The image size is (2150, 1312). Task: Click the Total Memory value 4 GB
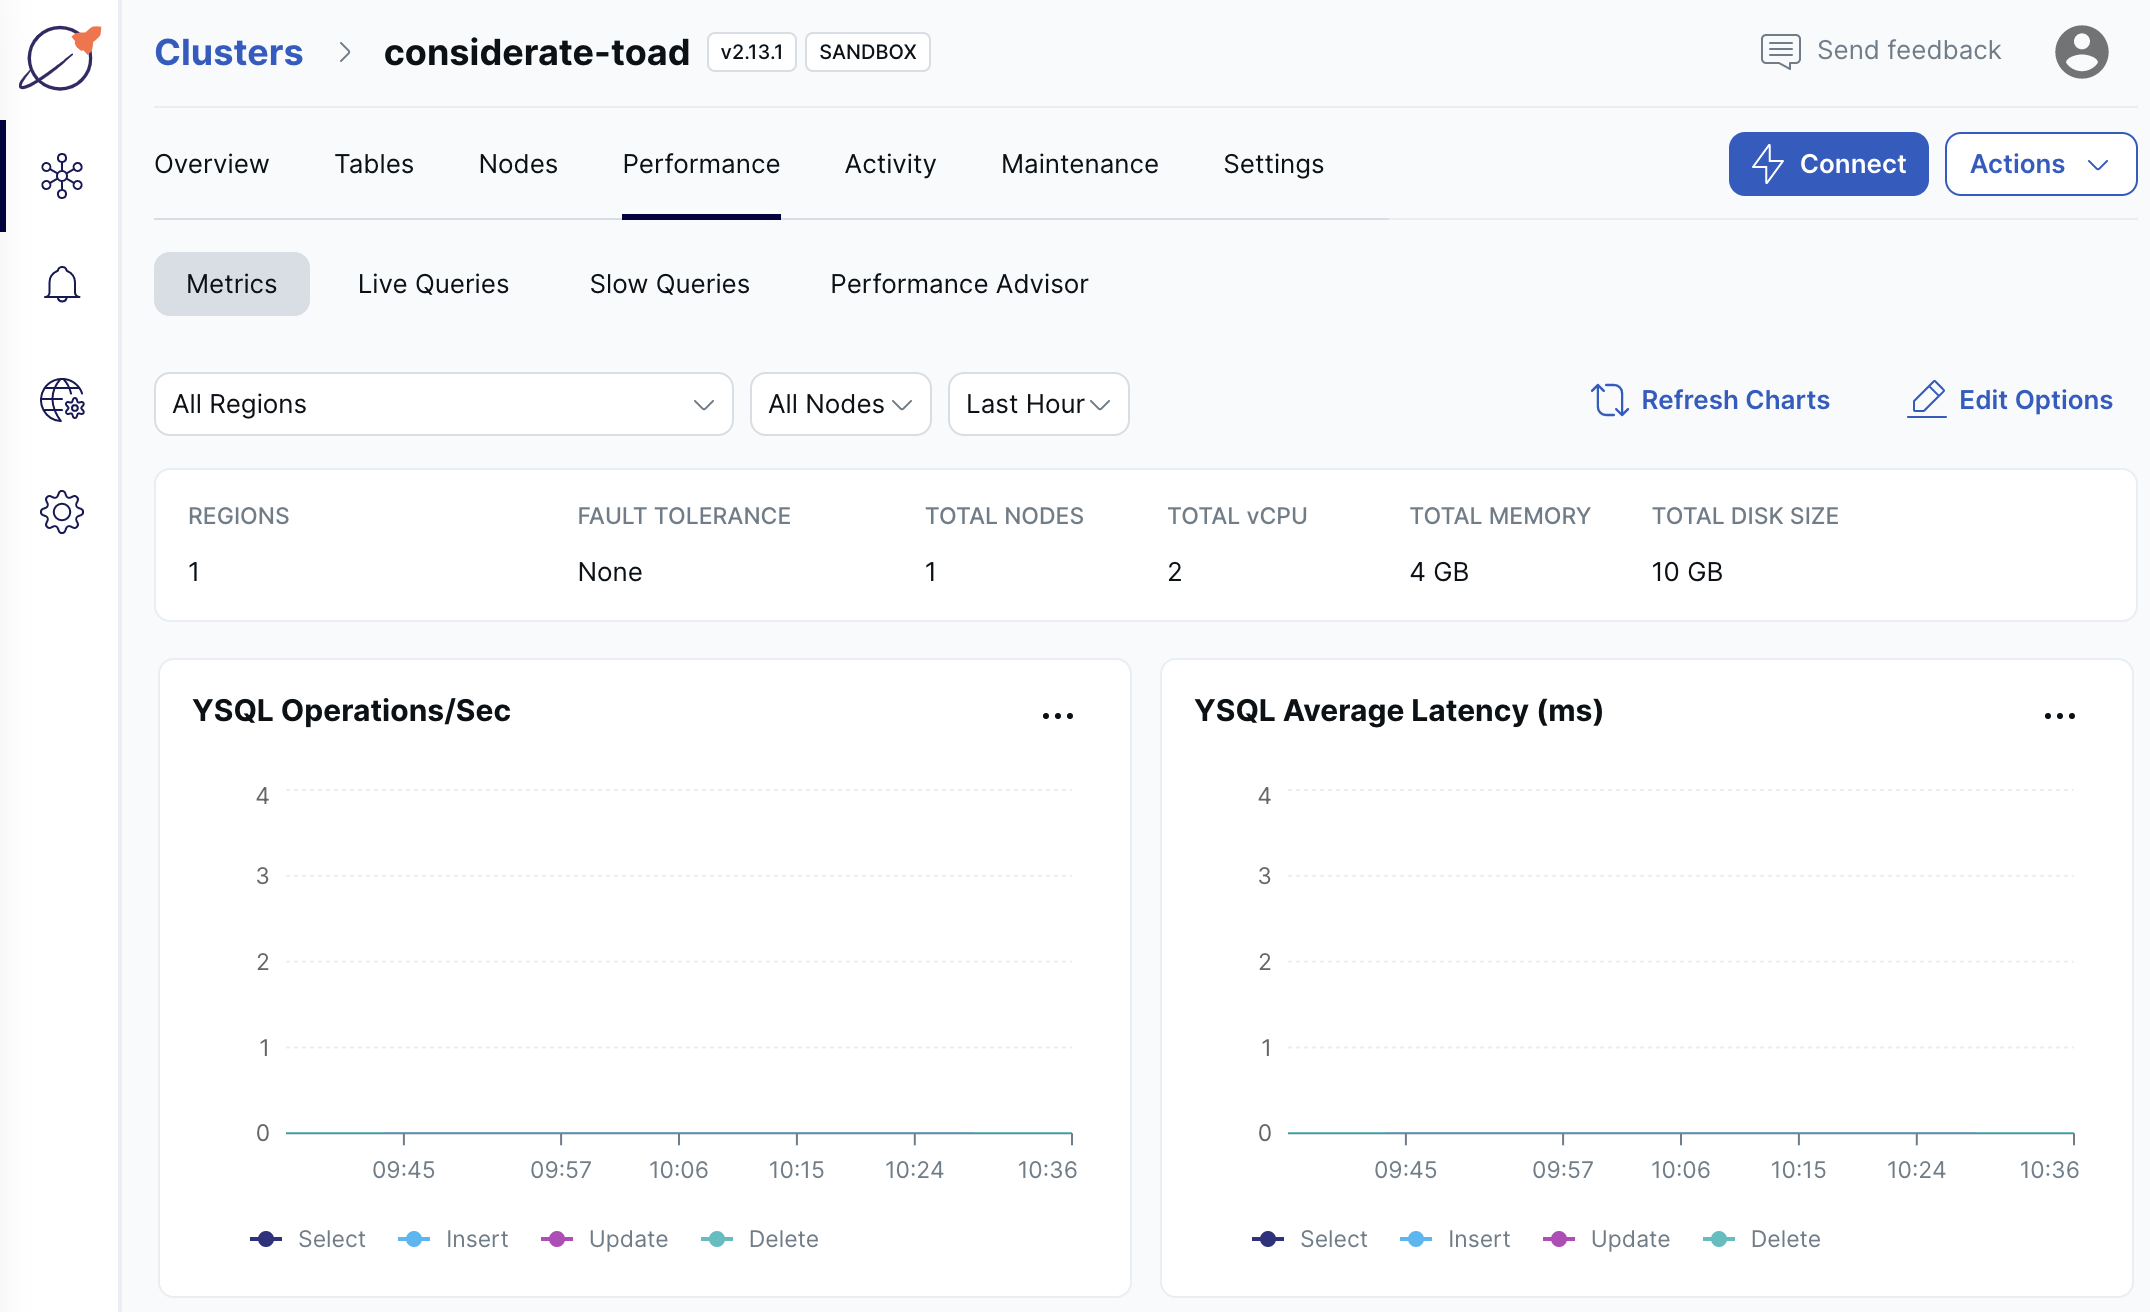(1439, 572)
